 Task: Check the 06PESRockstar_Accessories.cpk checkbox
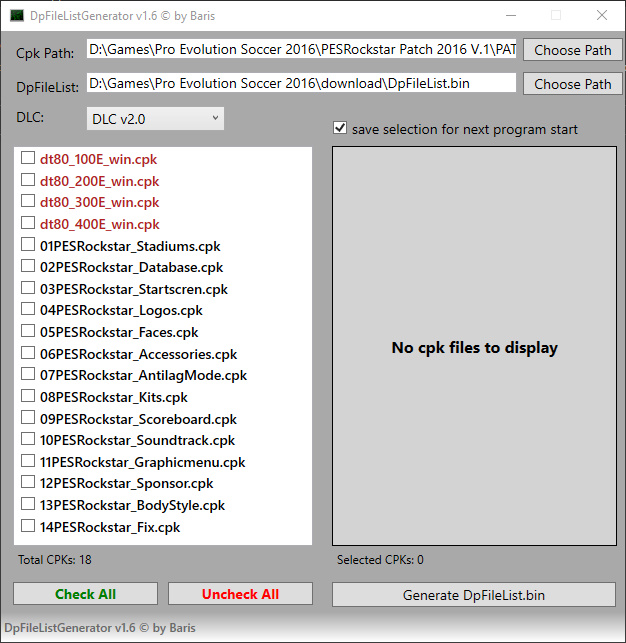pyautogui.click(x=28, y=352)
